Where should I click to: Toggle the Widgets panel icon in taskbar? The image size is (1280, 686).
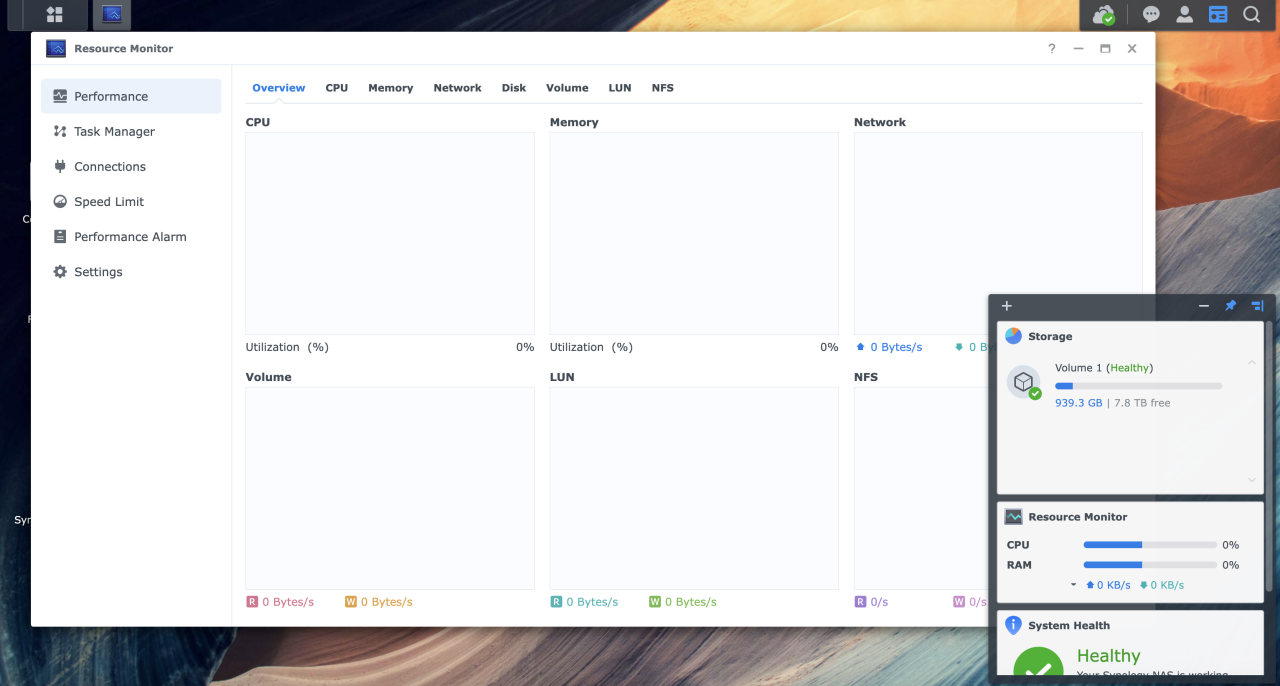[x=1217, y=15]
